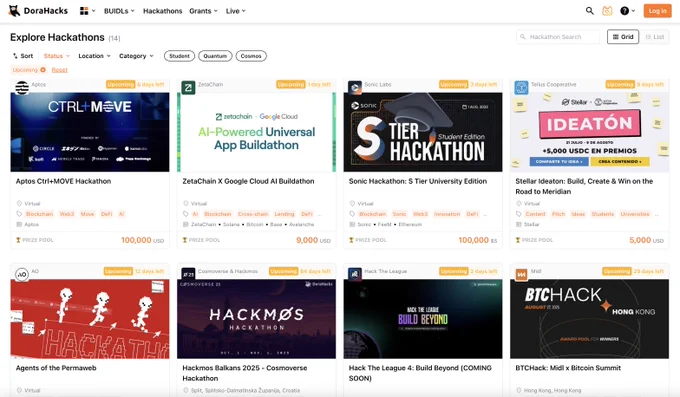Open the Hackathons nav item
Viewport: 680px width, 397px height.
point(163,11)
